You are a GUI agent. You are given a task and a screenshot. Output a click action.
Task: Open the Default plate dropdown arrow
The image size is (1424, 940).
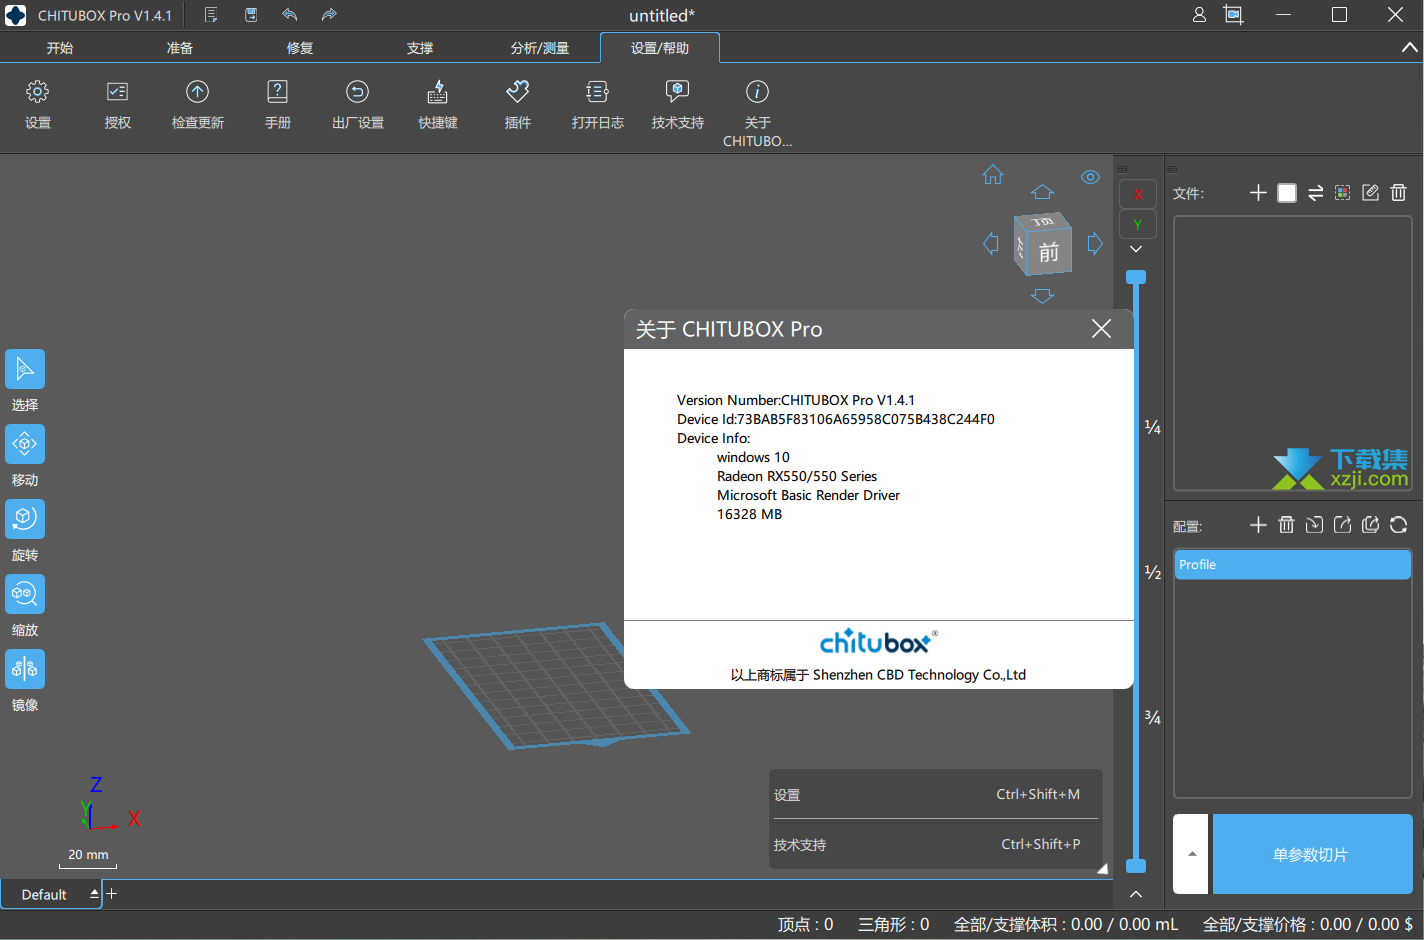click(94, 894)
